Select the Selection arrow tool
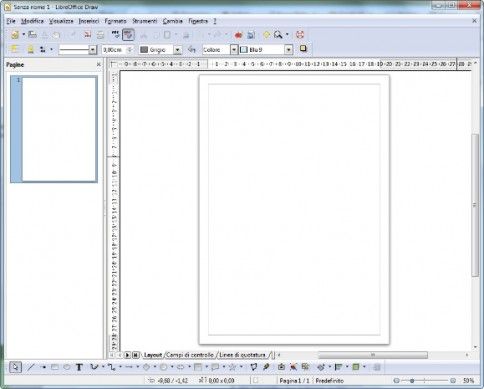The height and width of the screenshot is (389, 484). [x=15, y=367]
